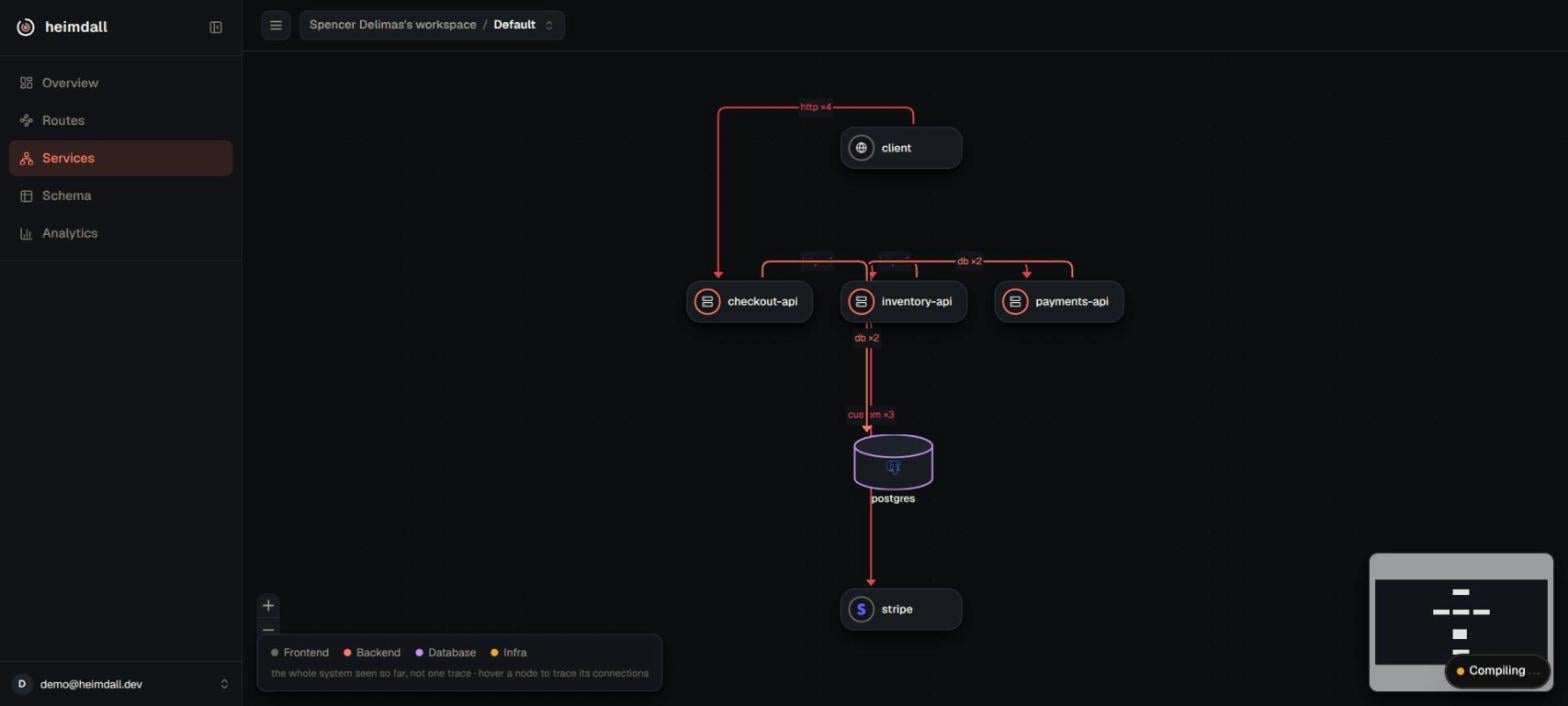Screen dimensions: 1568x706
Task: Click the Services node icon
Action: click(26, 158)
